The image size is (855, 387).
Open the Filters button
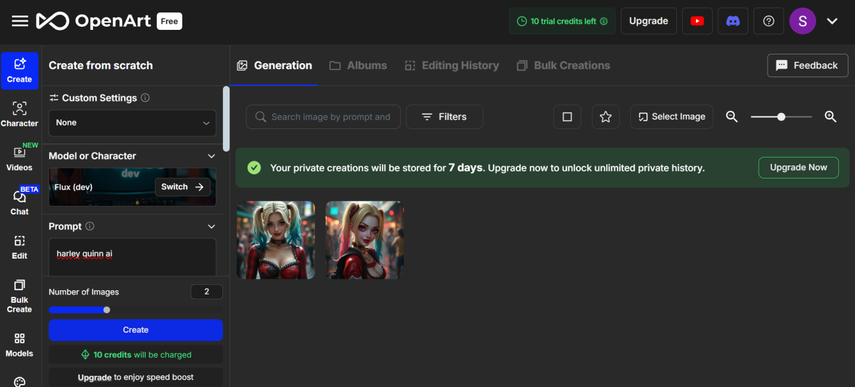(444, 117)
